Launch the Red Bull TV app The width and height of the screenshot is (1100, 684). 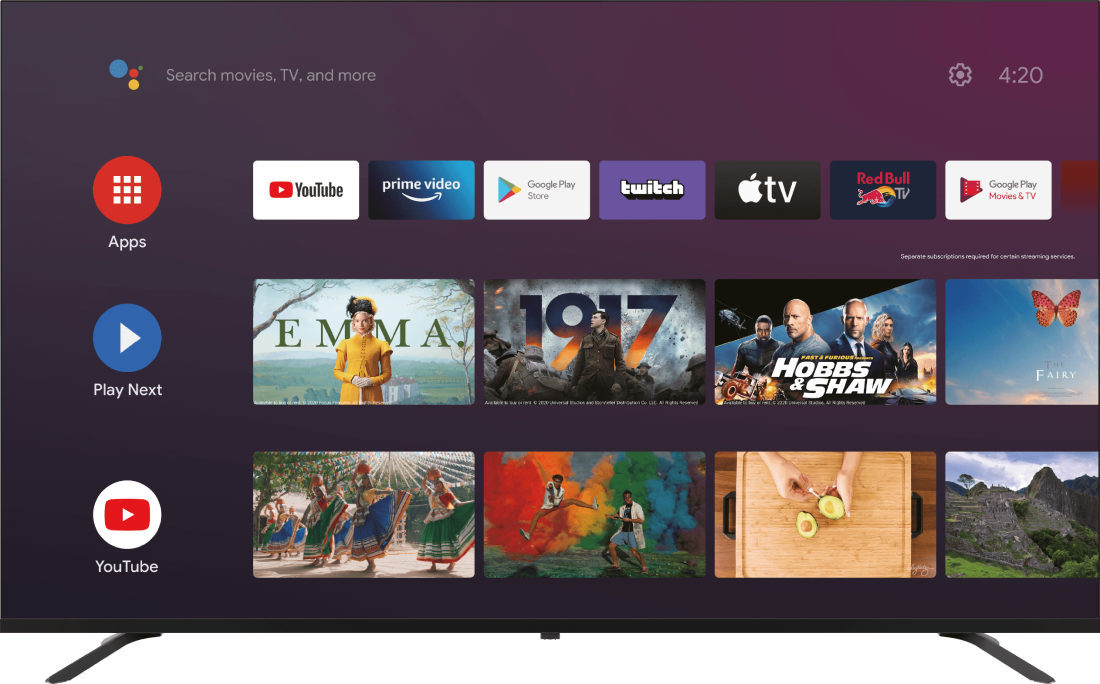coord(883,190)
